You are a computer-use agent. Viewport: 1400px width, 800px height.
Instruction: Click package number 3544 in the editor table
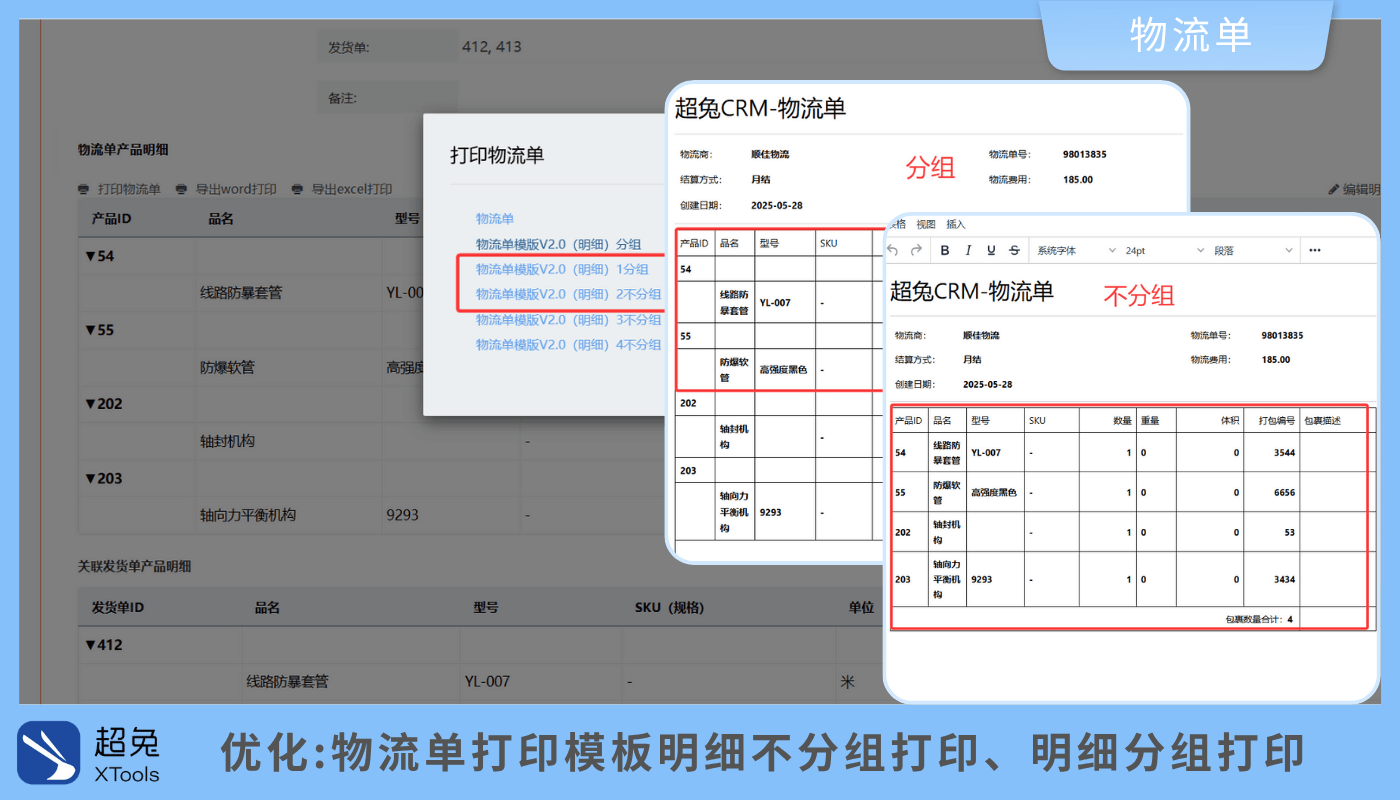coord(1285,453)
